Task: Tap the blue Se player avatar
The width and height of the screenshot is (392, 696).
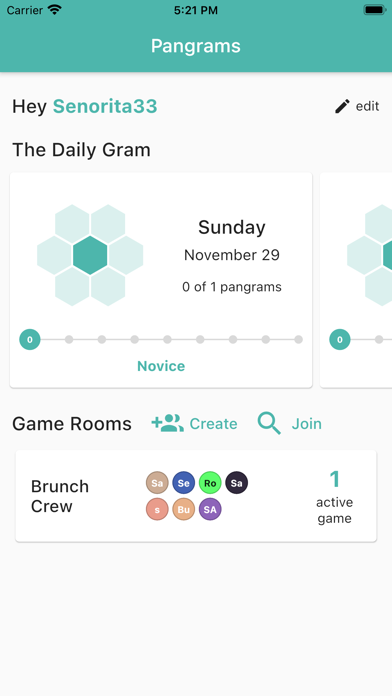Action: point(183,483)
